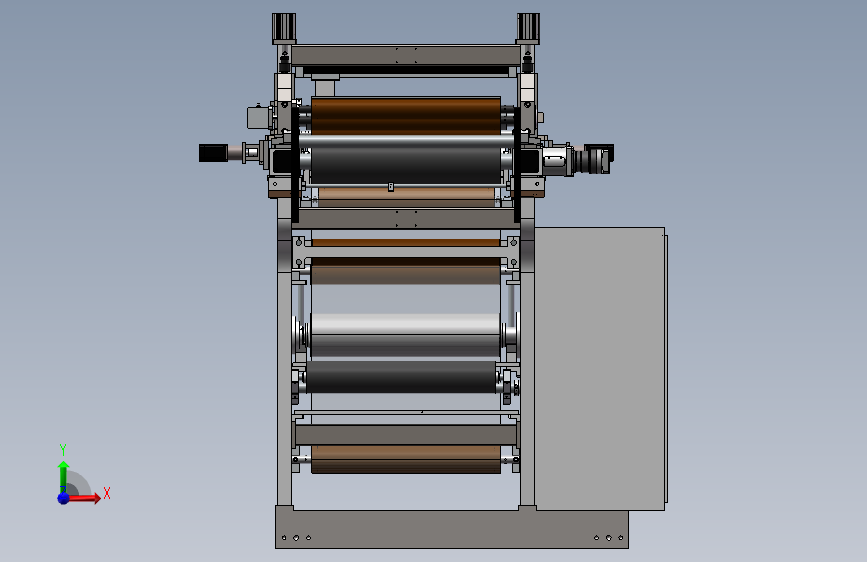Select the dark black roller below the silver roller
The width and height of the screenshot is (867, 562).
(x=401, y=377)
